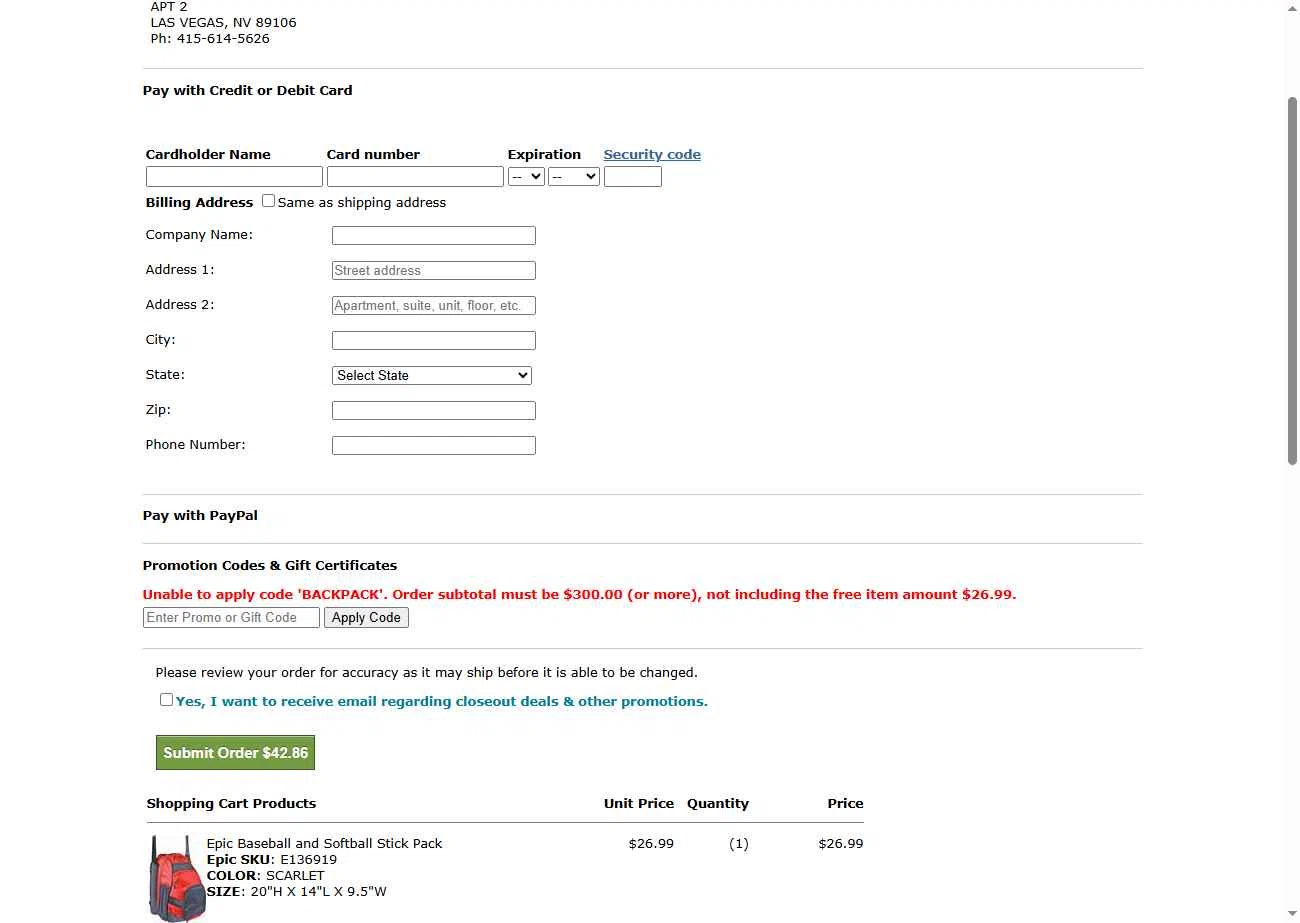The image size is (1300, 923).
Task: Expand the Select State dropdown
Action: click(431, 376)
